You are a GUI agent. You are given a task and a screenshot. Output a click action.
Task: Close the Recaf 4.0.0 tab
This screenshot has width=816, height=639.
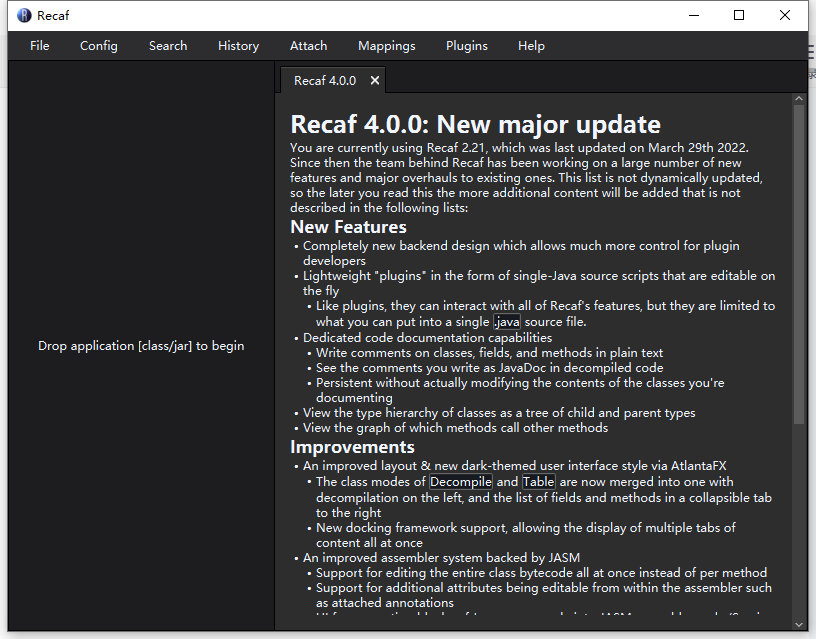pos(375,81)
